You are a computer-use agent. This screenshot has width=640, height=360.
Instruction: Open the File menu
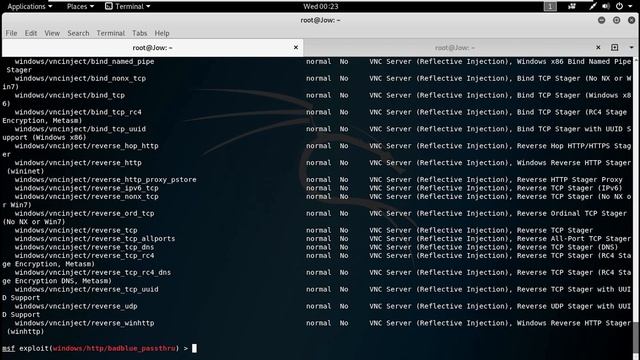[11, 33]
